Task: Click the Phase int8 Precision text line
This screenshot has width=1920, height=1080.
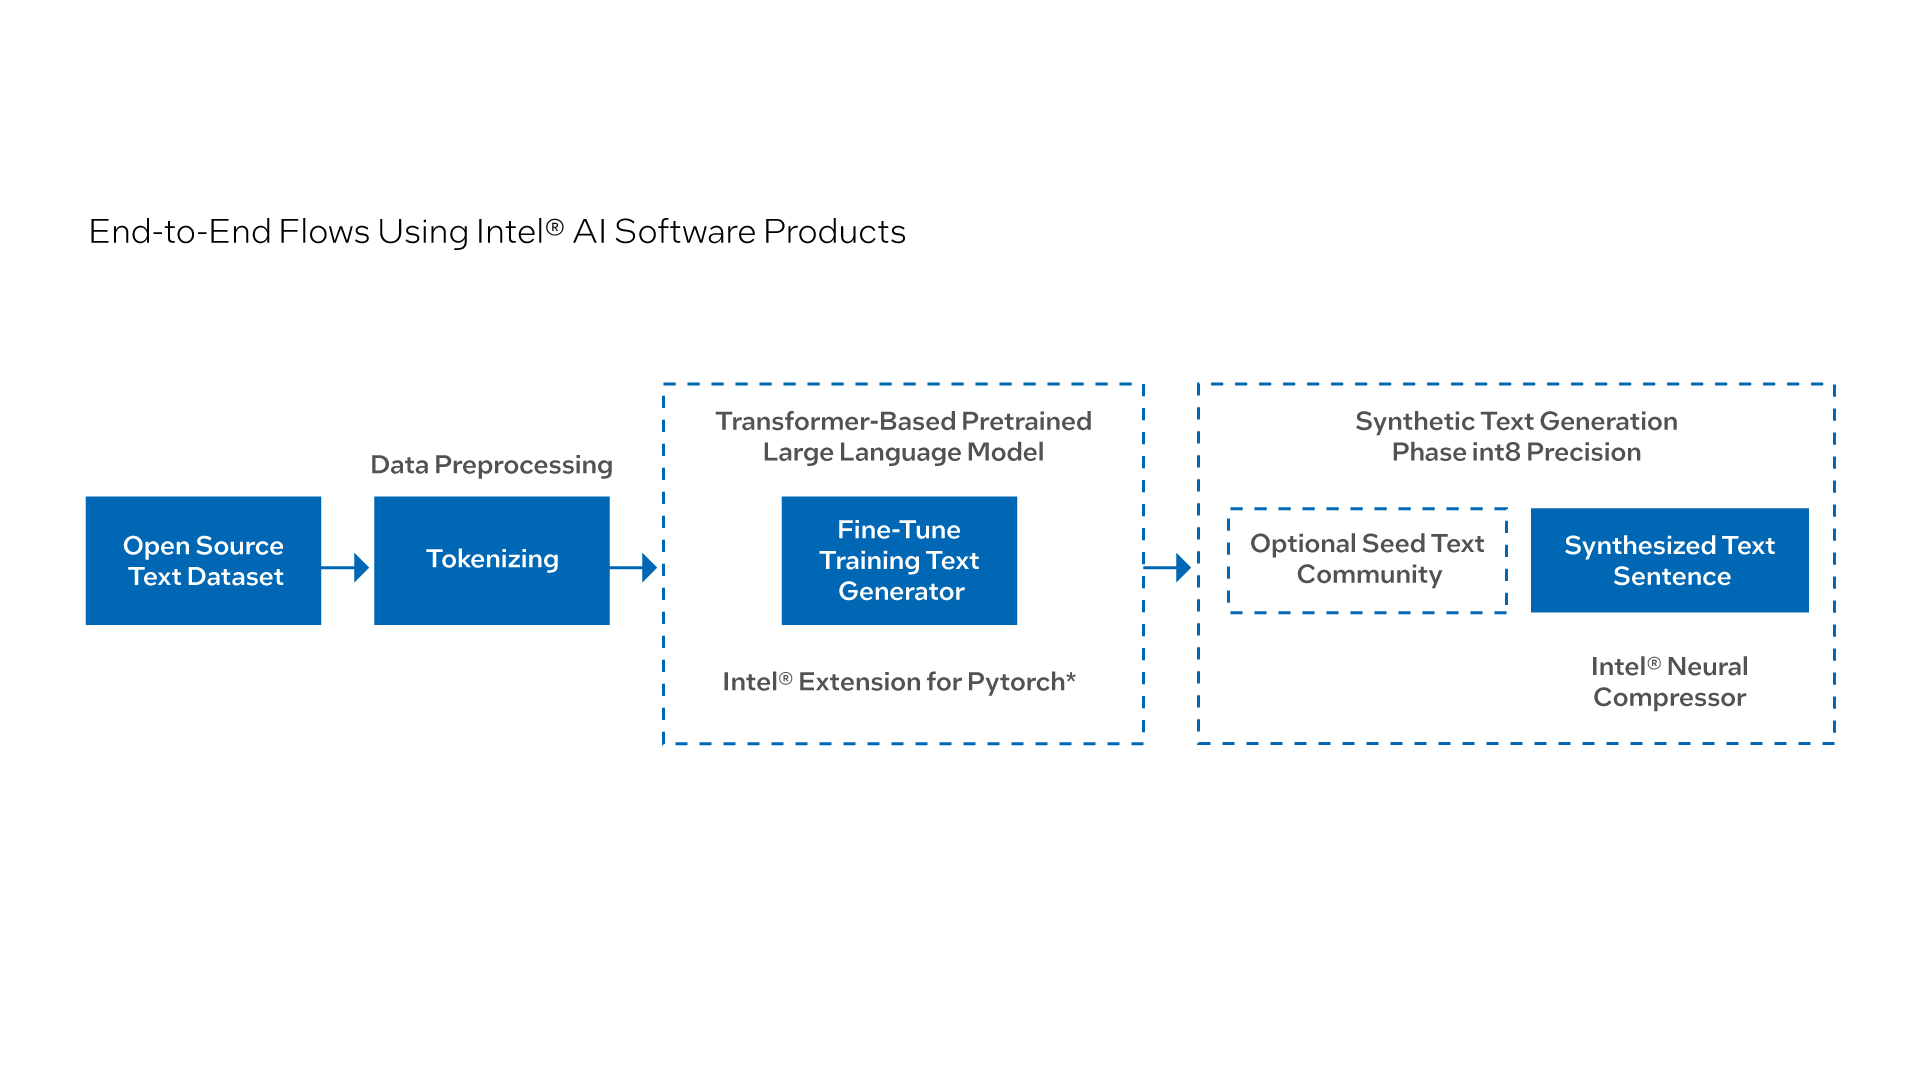Action: [1516, 452]
